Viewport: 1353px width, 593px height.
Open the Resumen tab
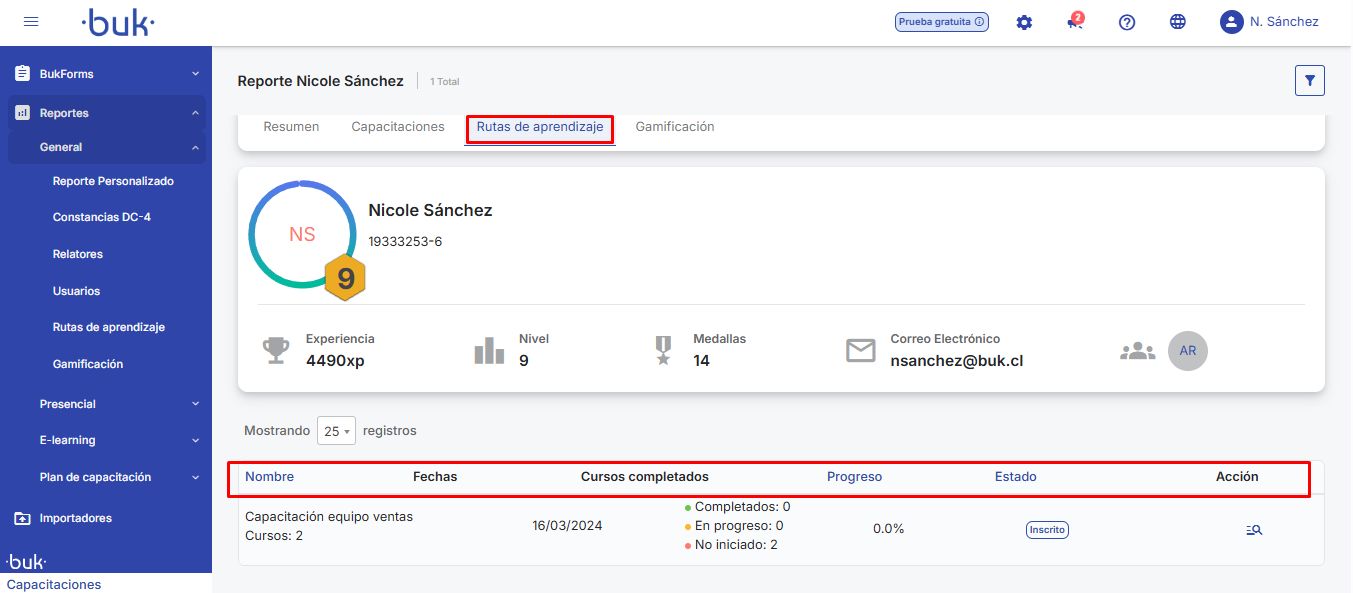[x=291, y=127]
